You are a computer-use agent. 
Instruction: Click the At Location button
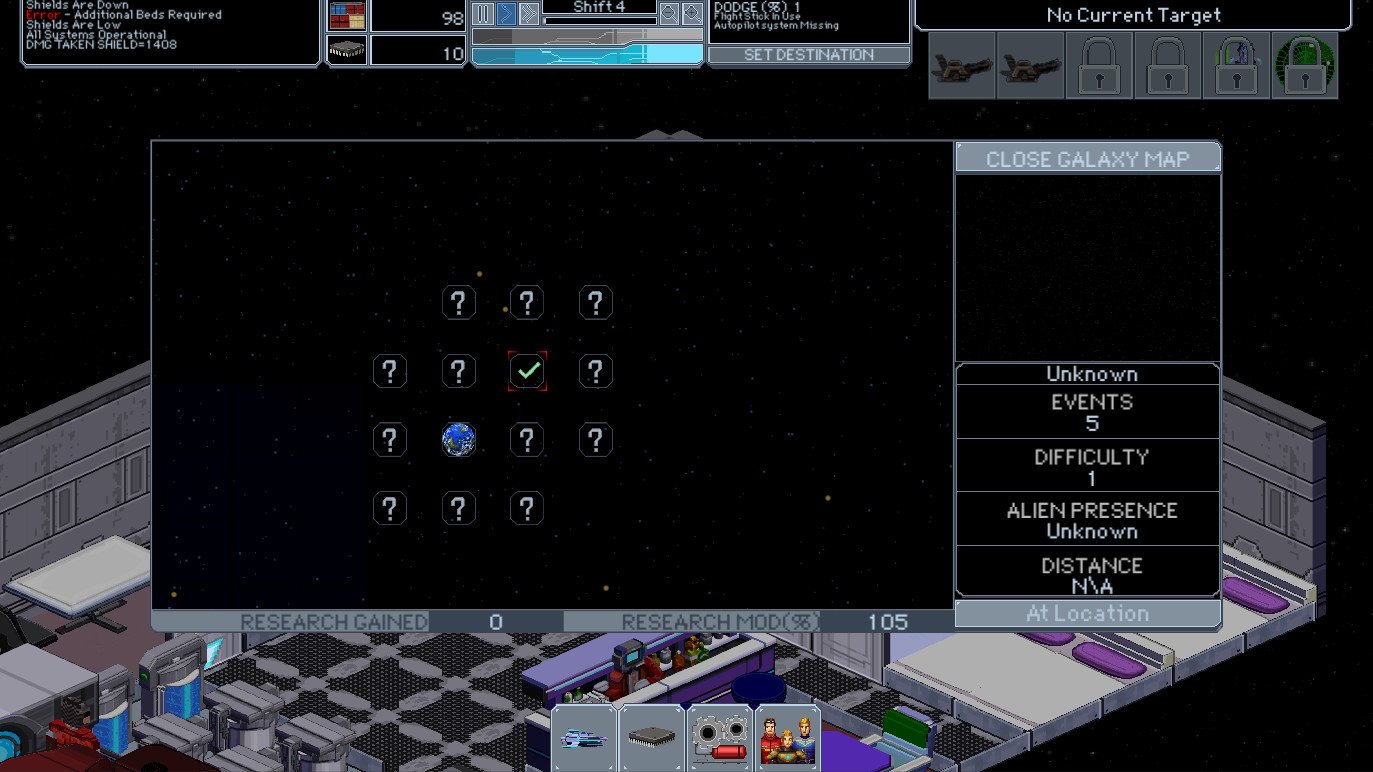(x=1087, y=613)
